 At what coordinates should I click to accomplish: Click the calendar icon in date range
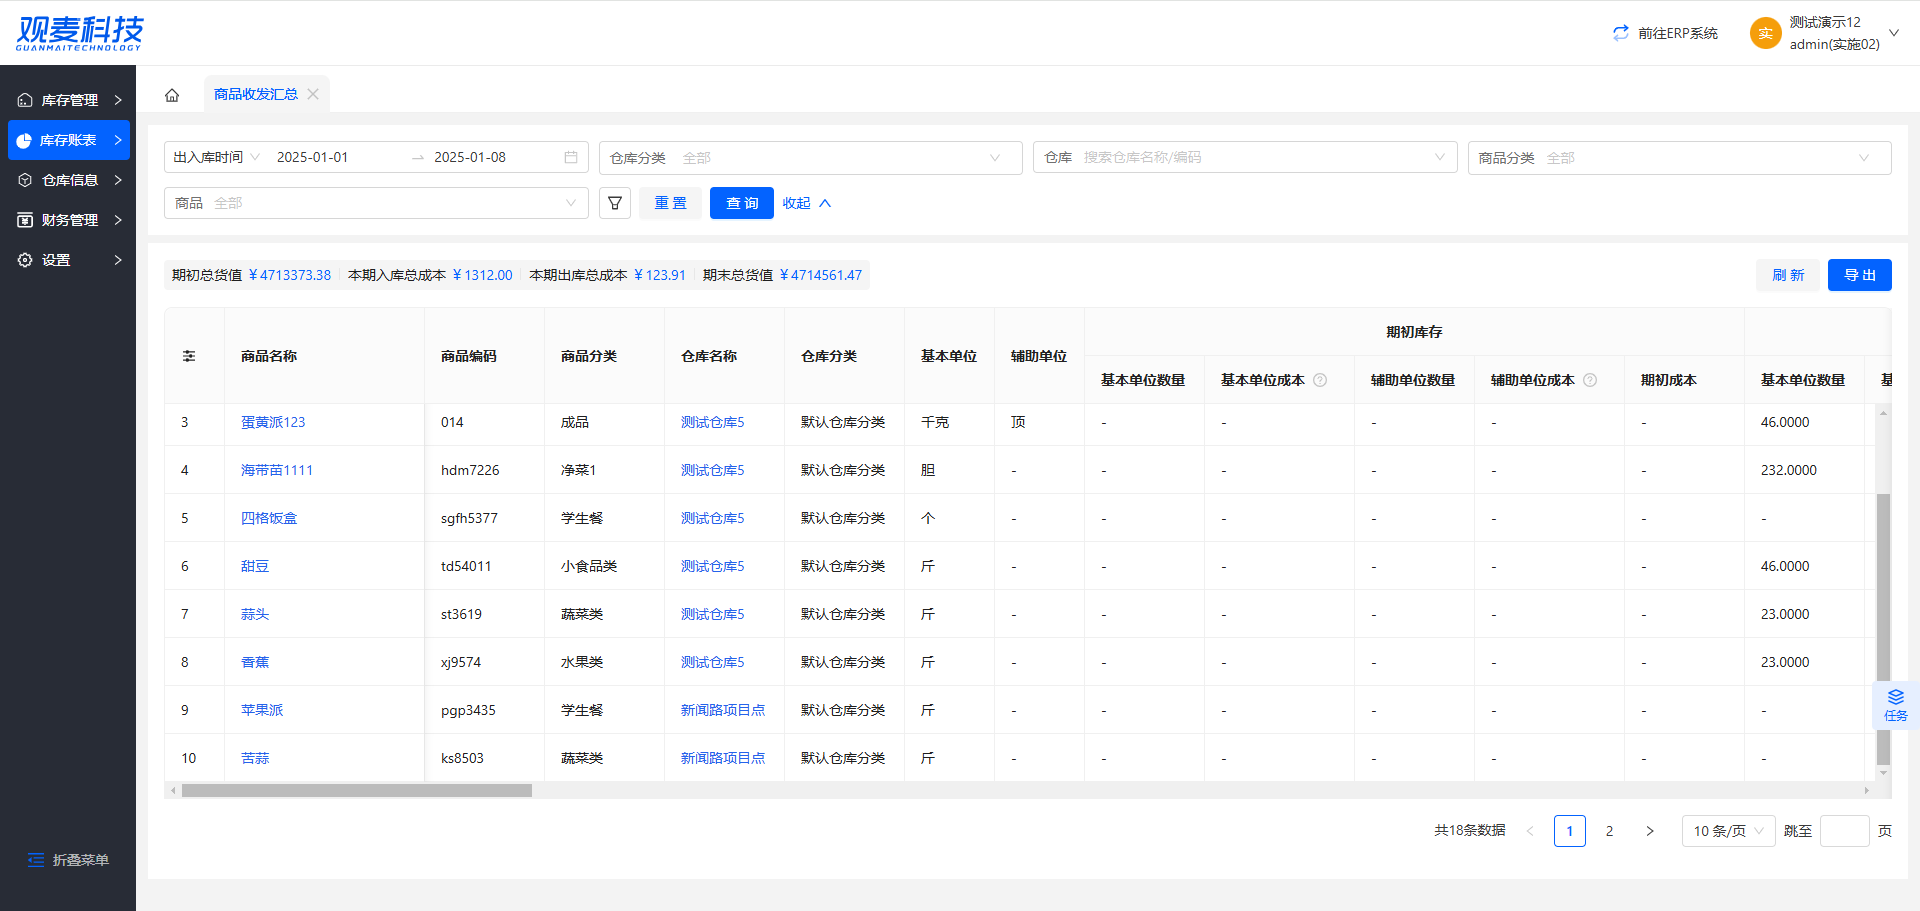[x=571, y=157]
